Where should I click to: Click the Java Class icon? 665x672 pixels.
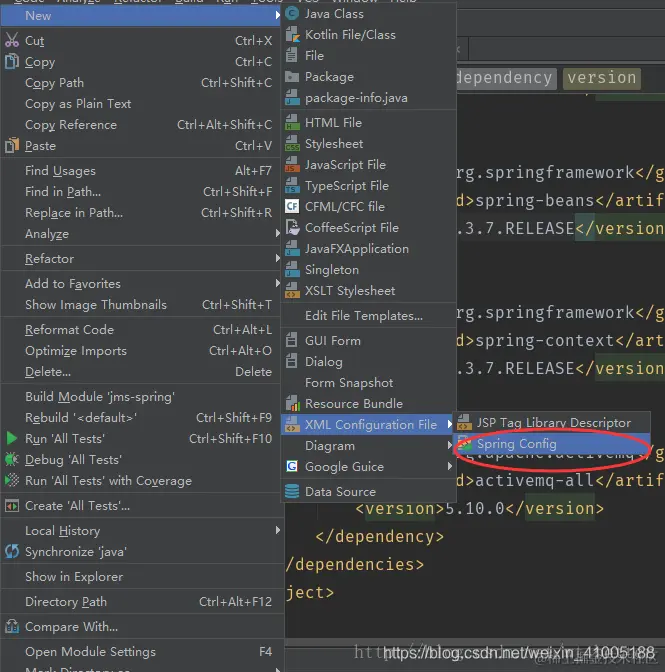click(x=292, y=14)
